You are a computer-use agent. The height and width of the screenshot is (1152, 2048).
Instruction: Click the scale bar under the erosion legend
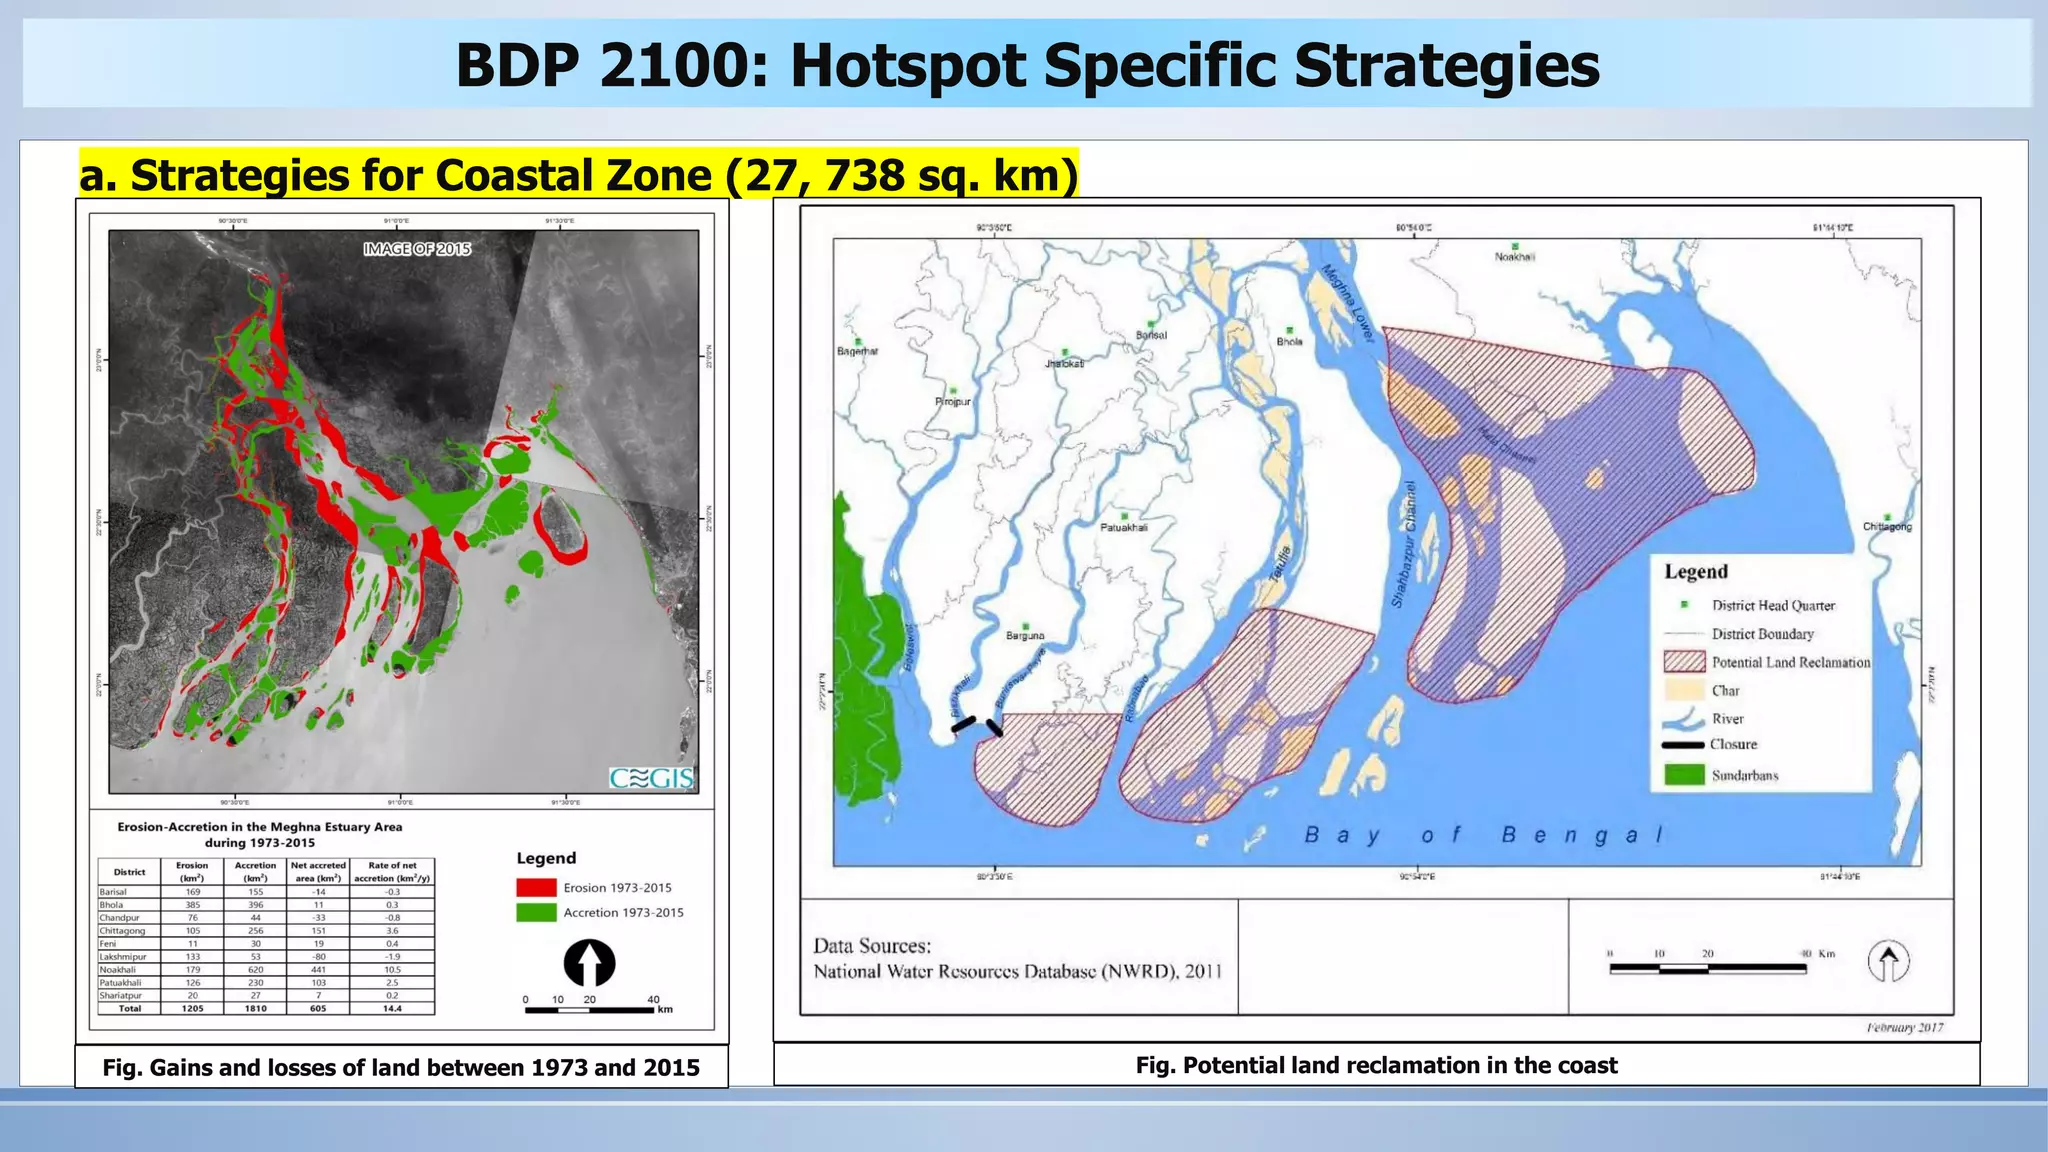590,1010
